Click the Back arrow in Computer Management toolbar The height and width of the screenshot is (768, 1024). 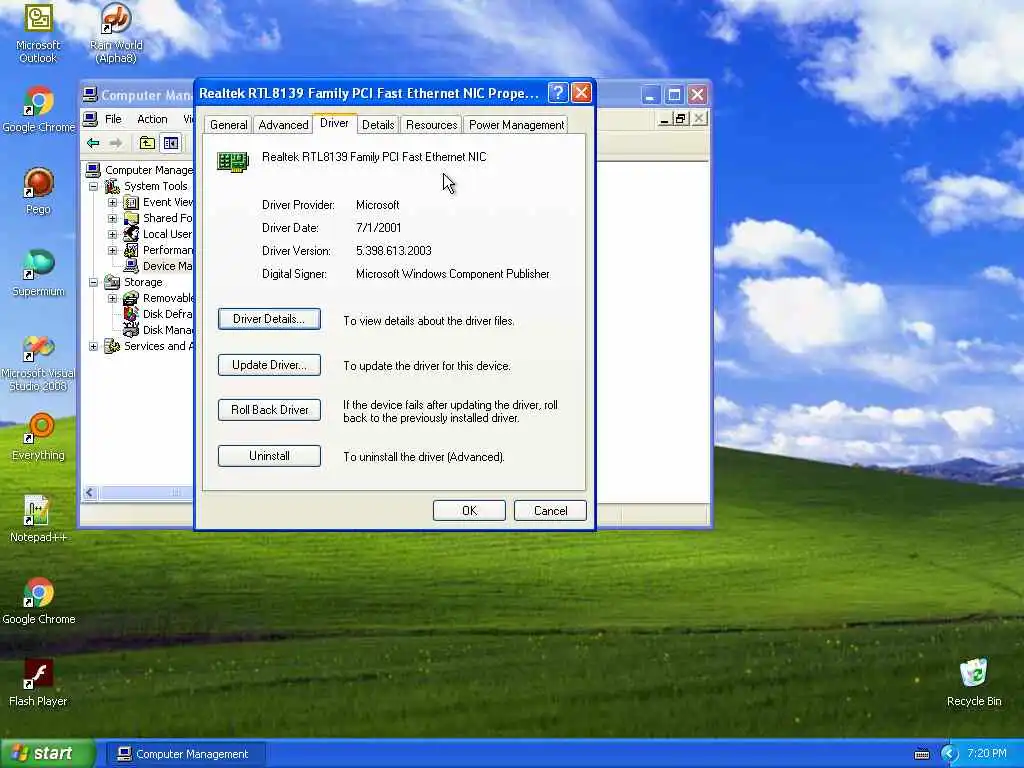pyautogui.click(x=93, y=143)
